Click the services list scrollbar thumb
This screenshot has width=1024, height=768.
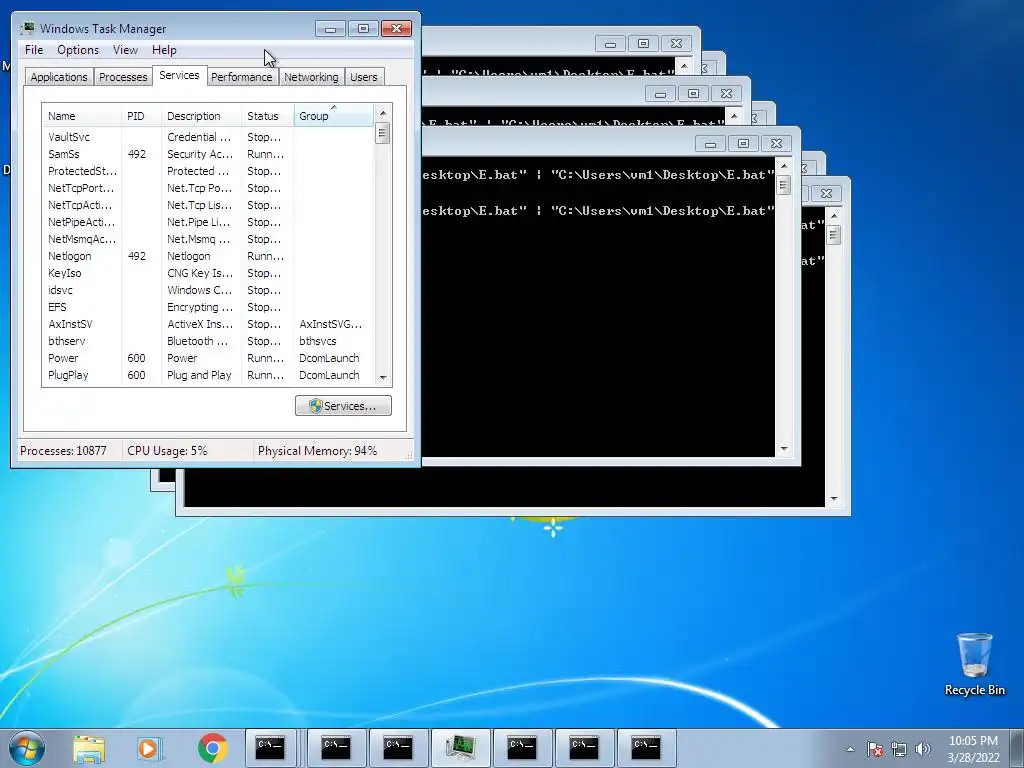pos(383,133)
